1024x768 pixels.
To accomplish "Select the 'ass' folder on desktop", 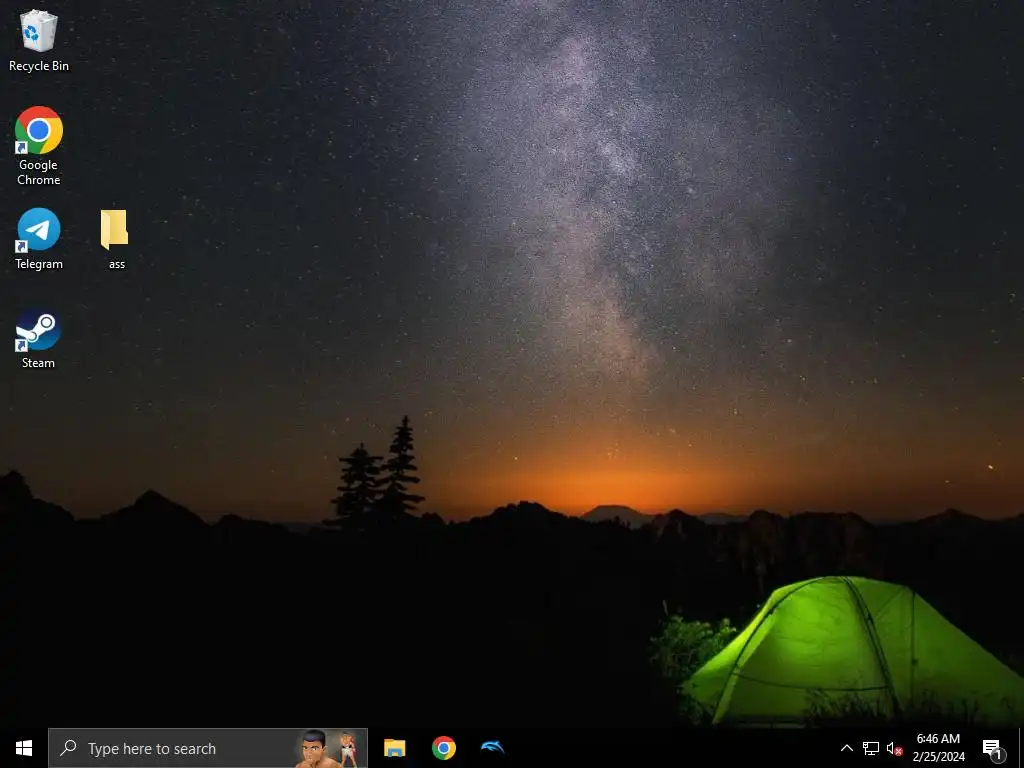I will pyautogui.click(x=115, y=239).
